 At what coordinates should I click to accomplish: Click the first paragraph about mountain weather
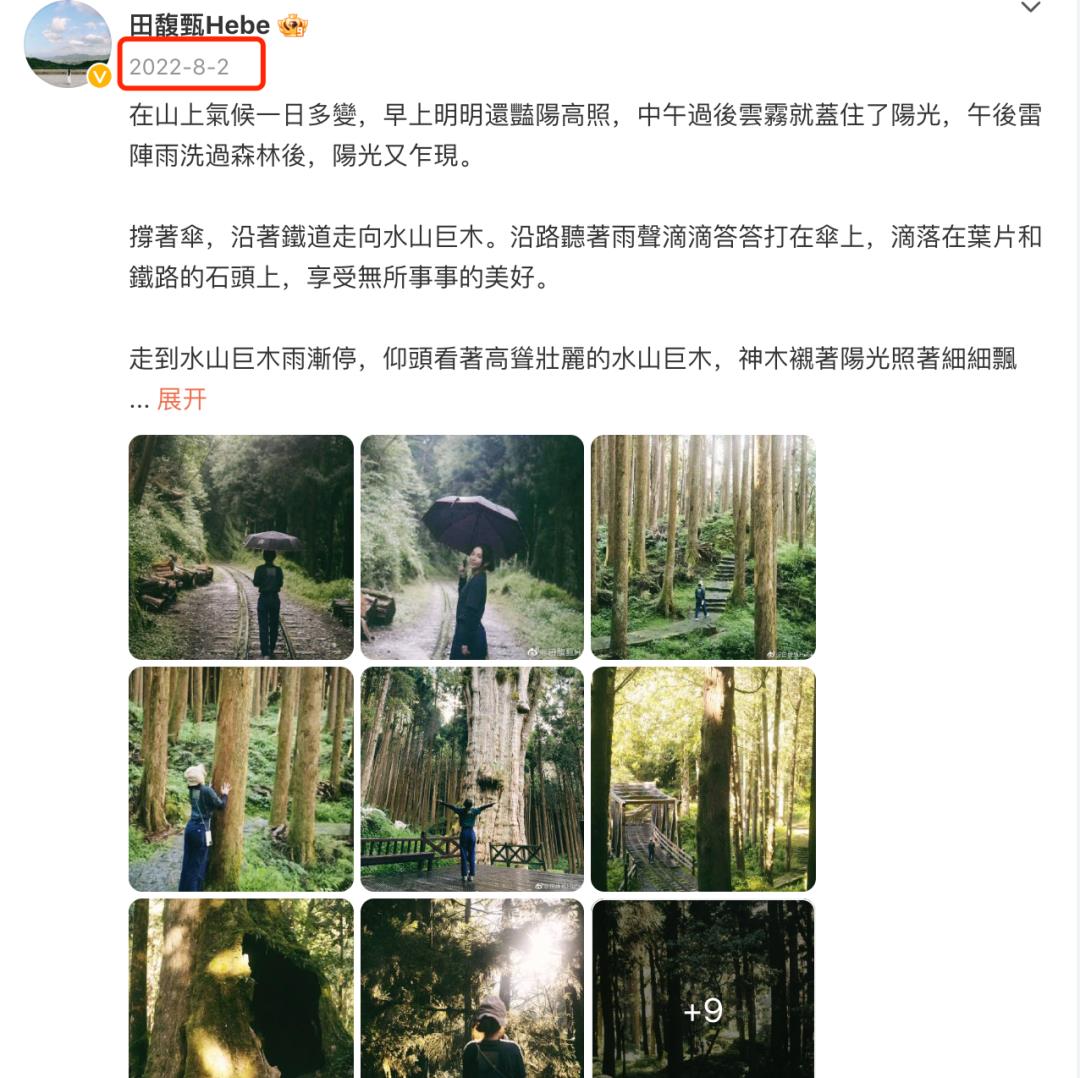pos(585,135)
